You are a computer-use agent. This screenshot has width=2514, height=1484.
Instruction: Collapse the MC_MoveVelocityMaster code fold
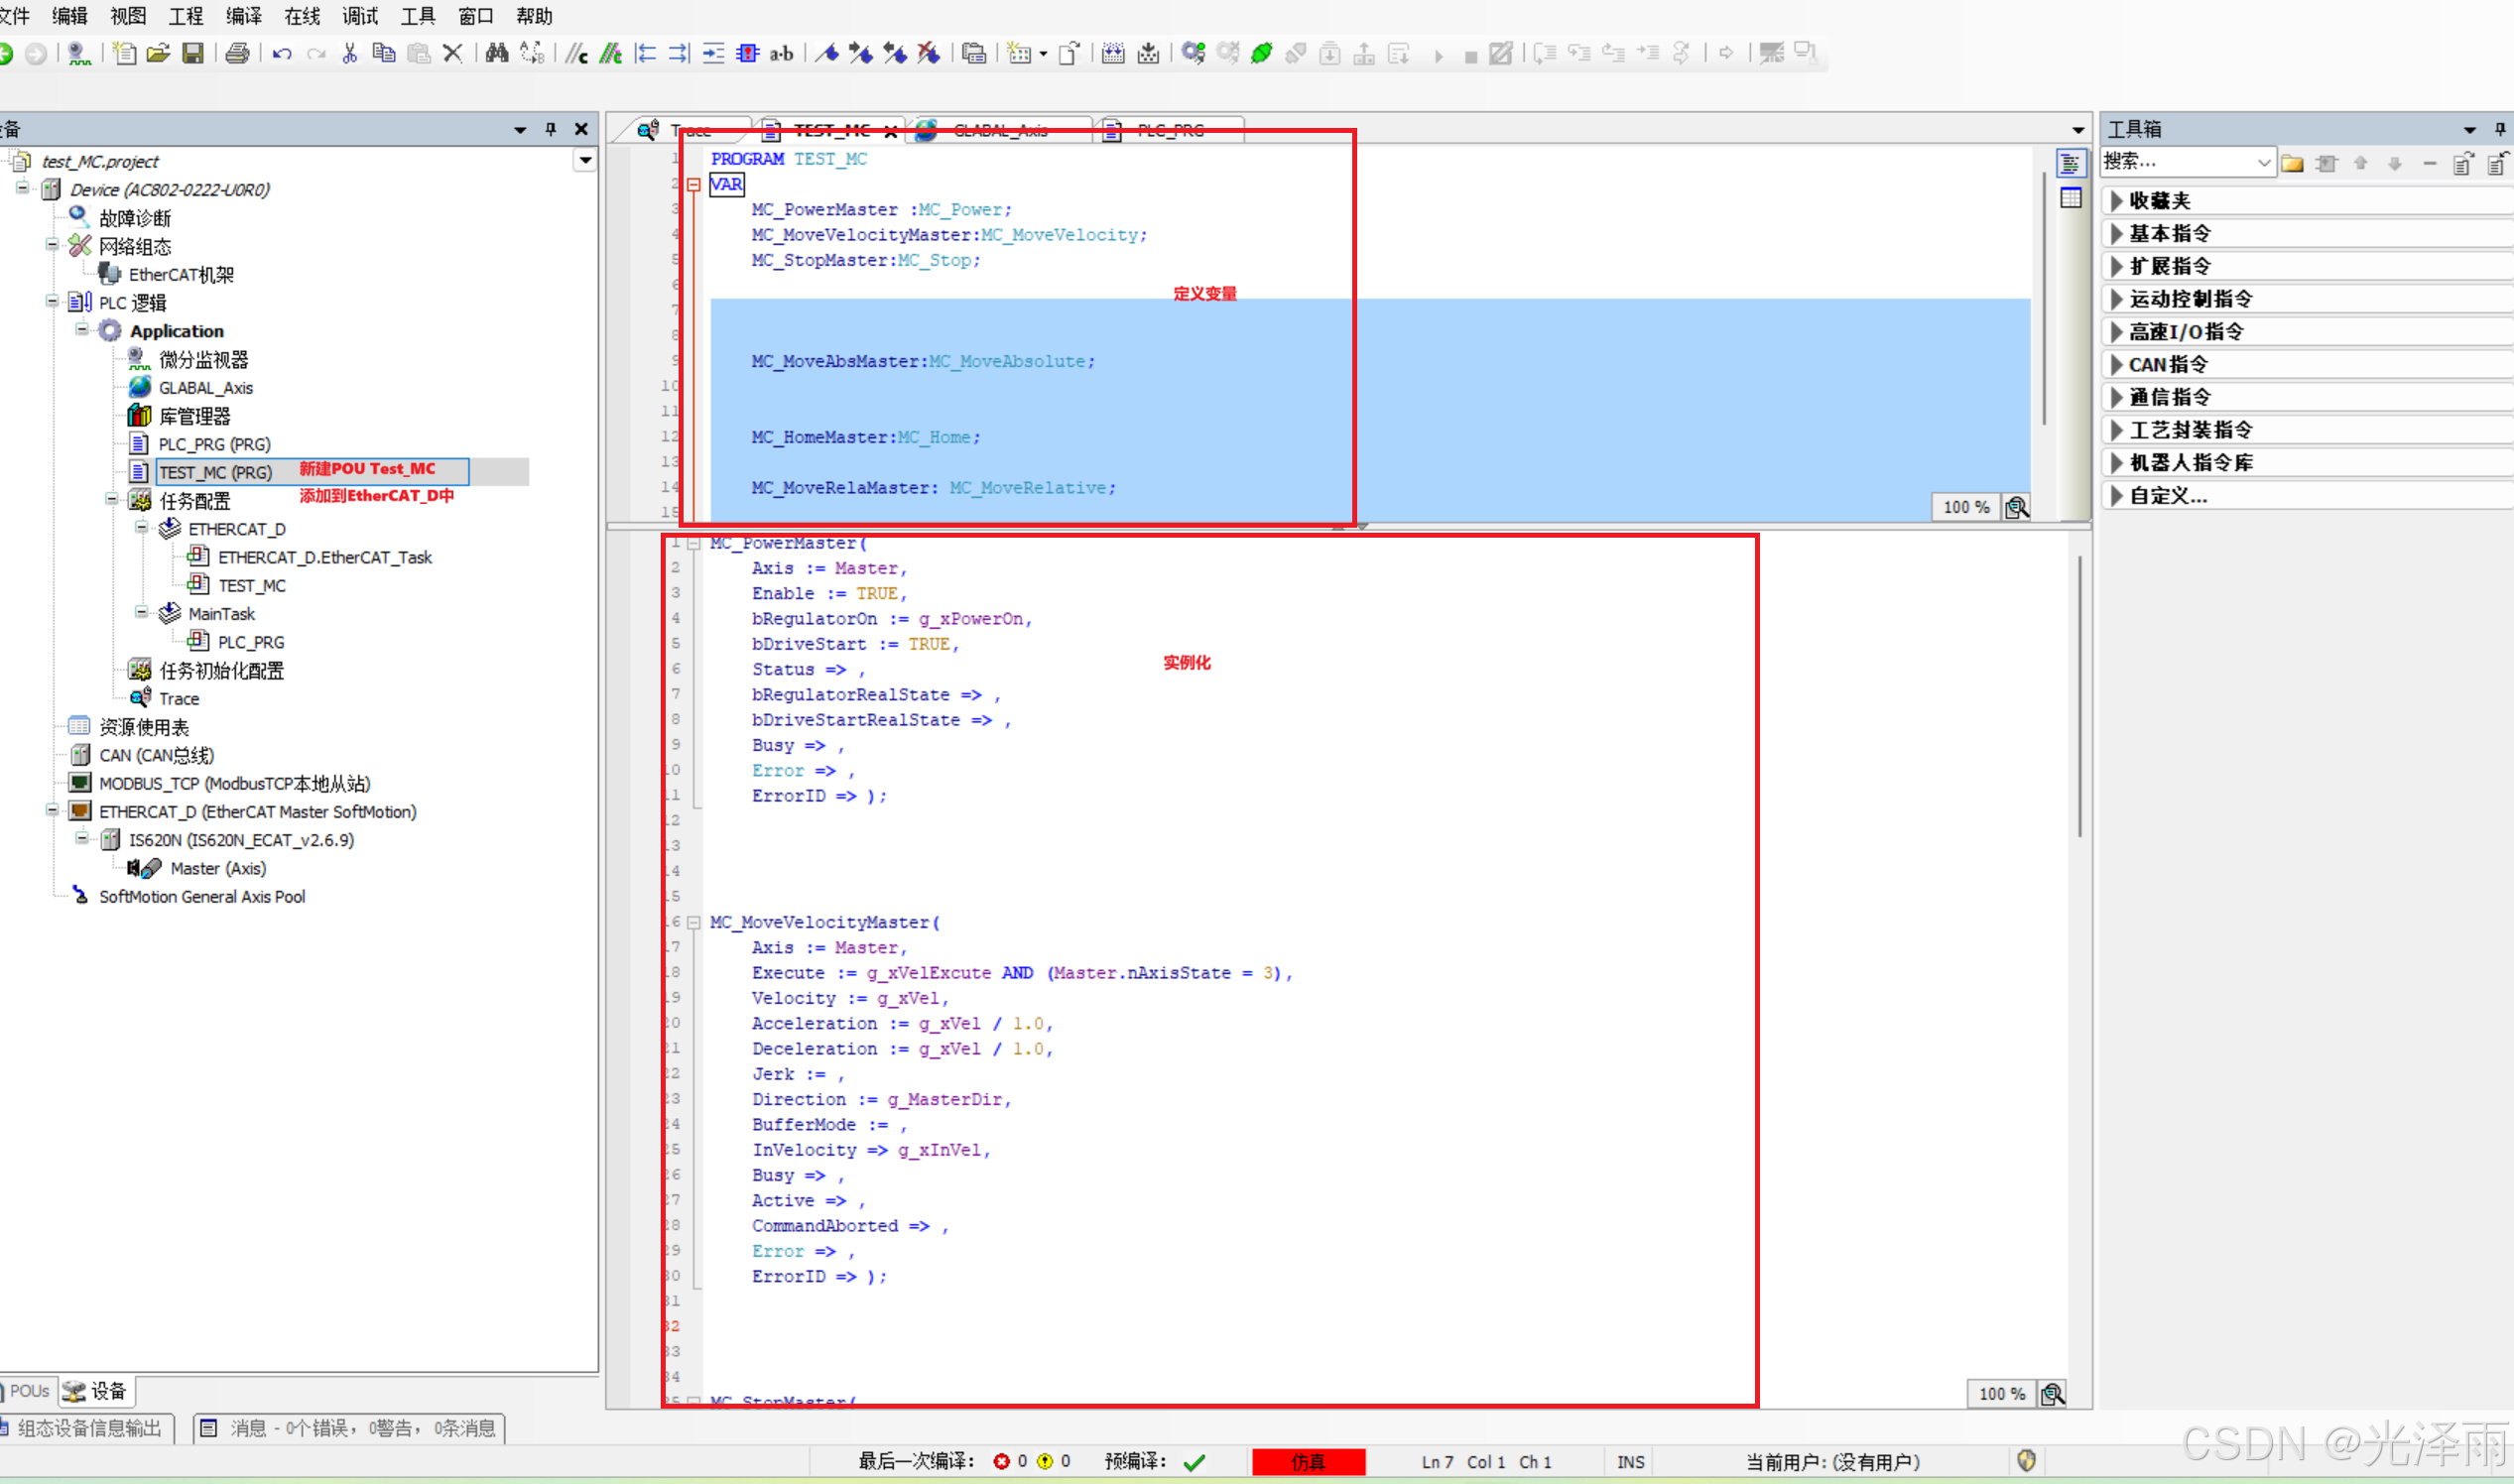[694, 923]
